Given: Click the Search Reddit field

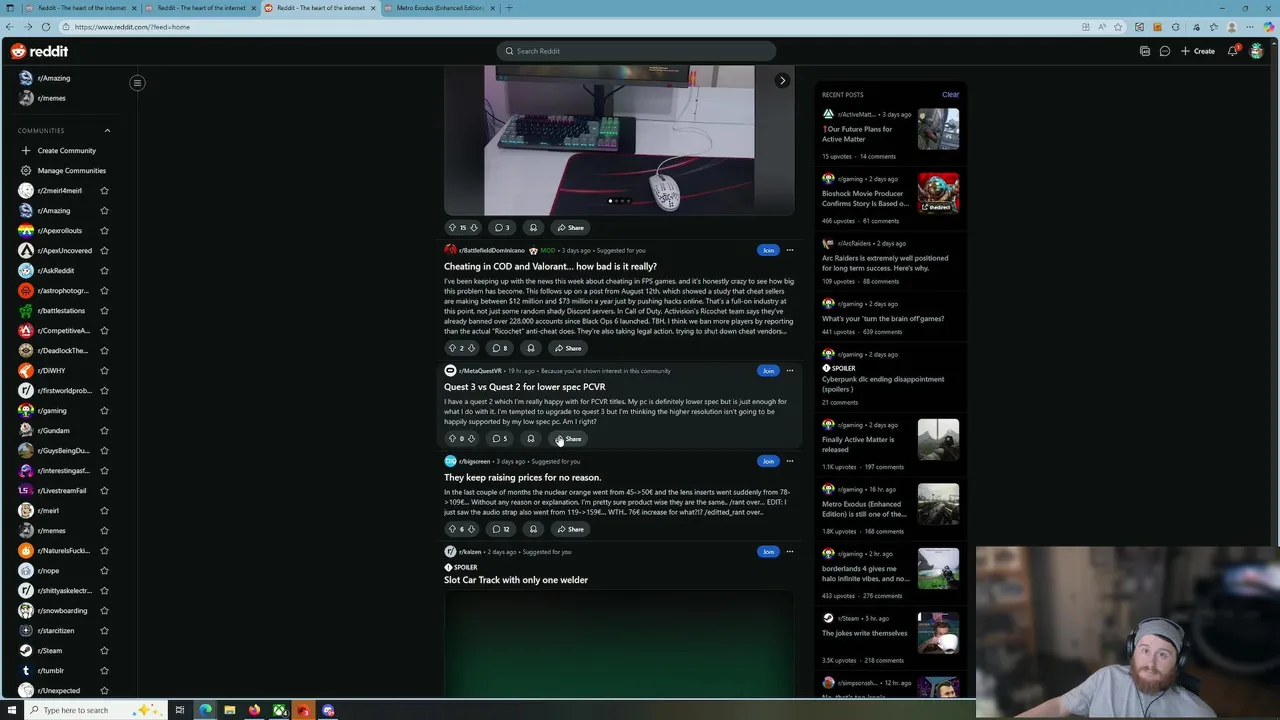Looking at the screenshot, I should coord(636,51).
